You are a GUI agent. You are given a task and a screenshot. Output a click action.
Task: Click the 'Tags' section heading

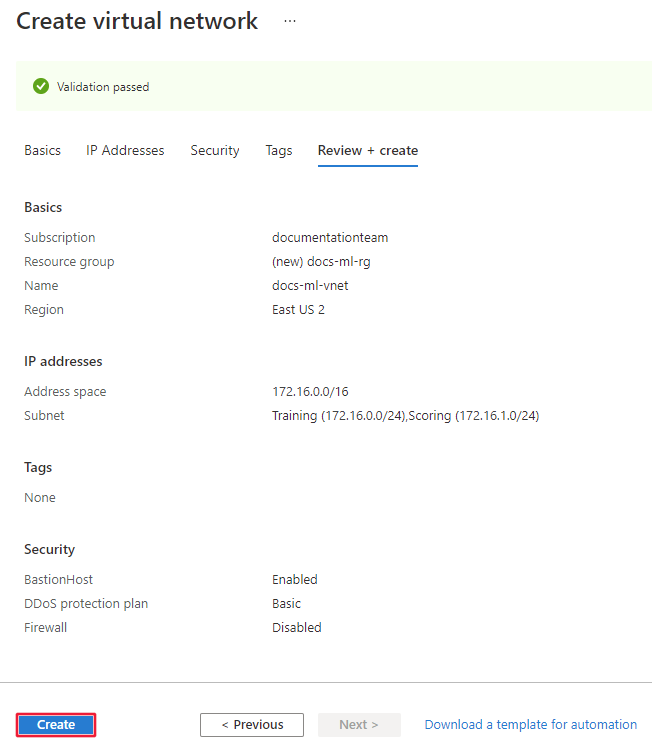(x=38, y=467)
